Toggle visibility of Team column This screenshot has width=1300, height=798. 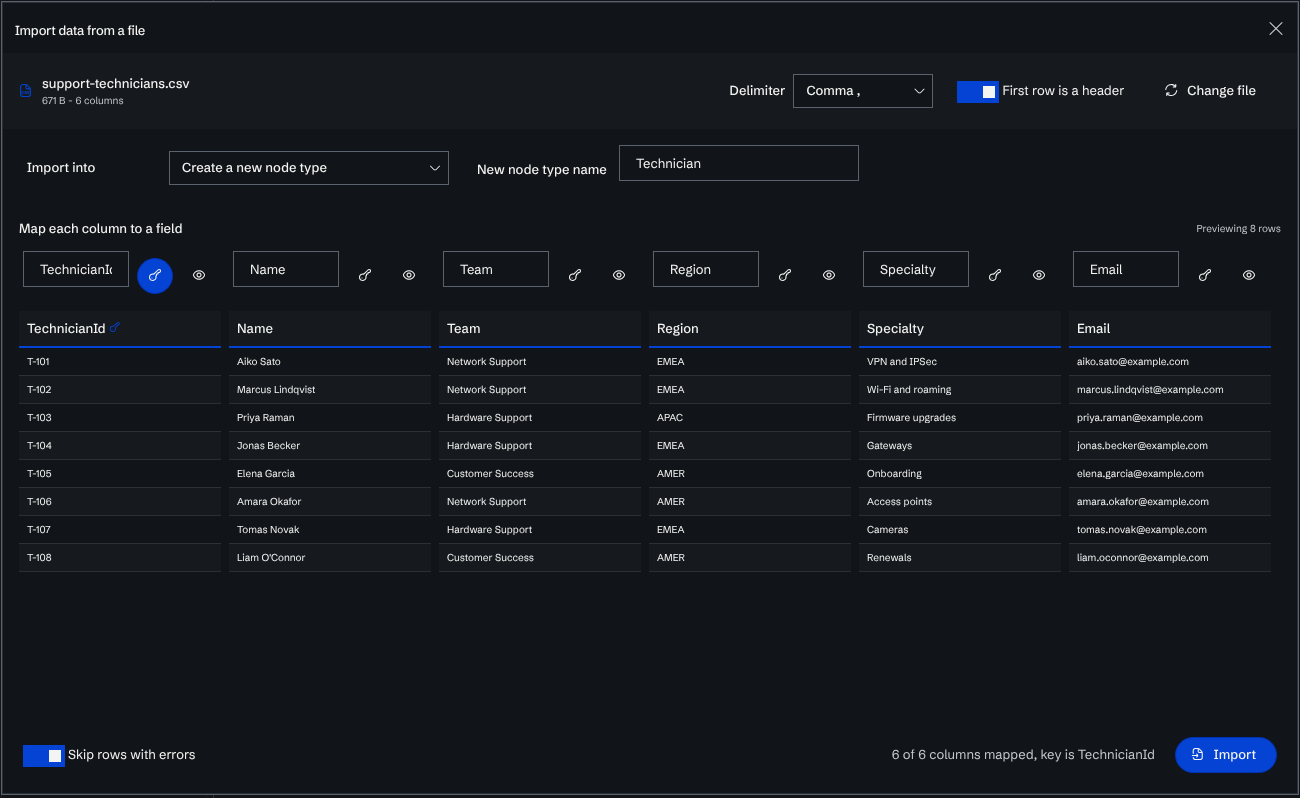pyautogui.click(x=619, y=275)
